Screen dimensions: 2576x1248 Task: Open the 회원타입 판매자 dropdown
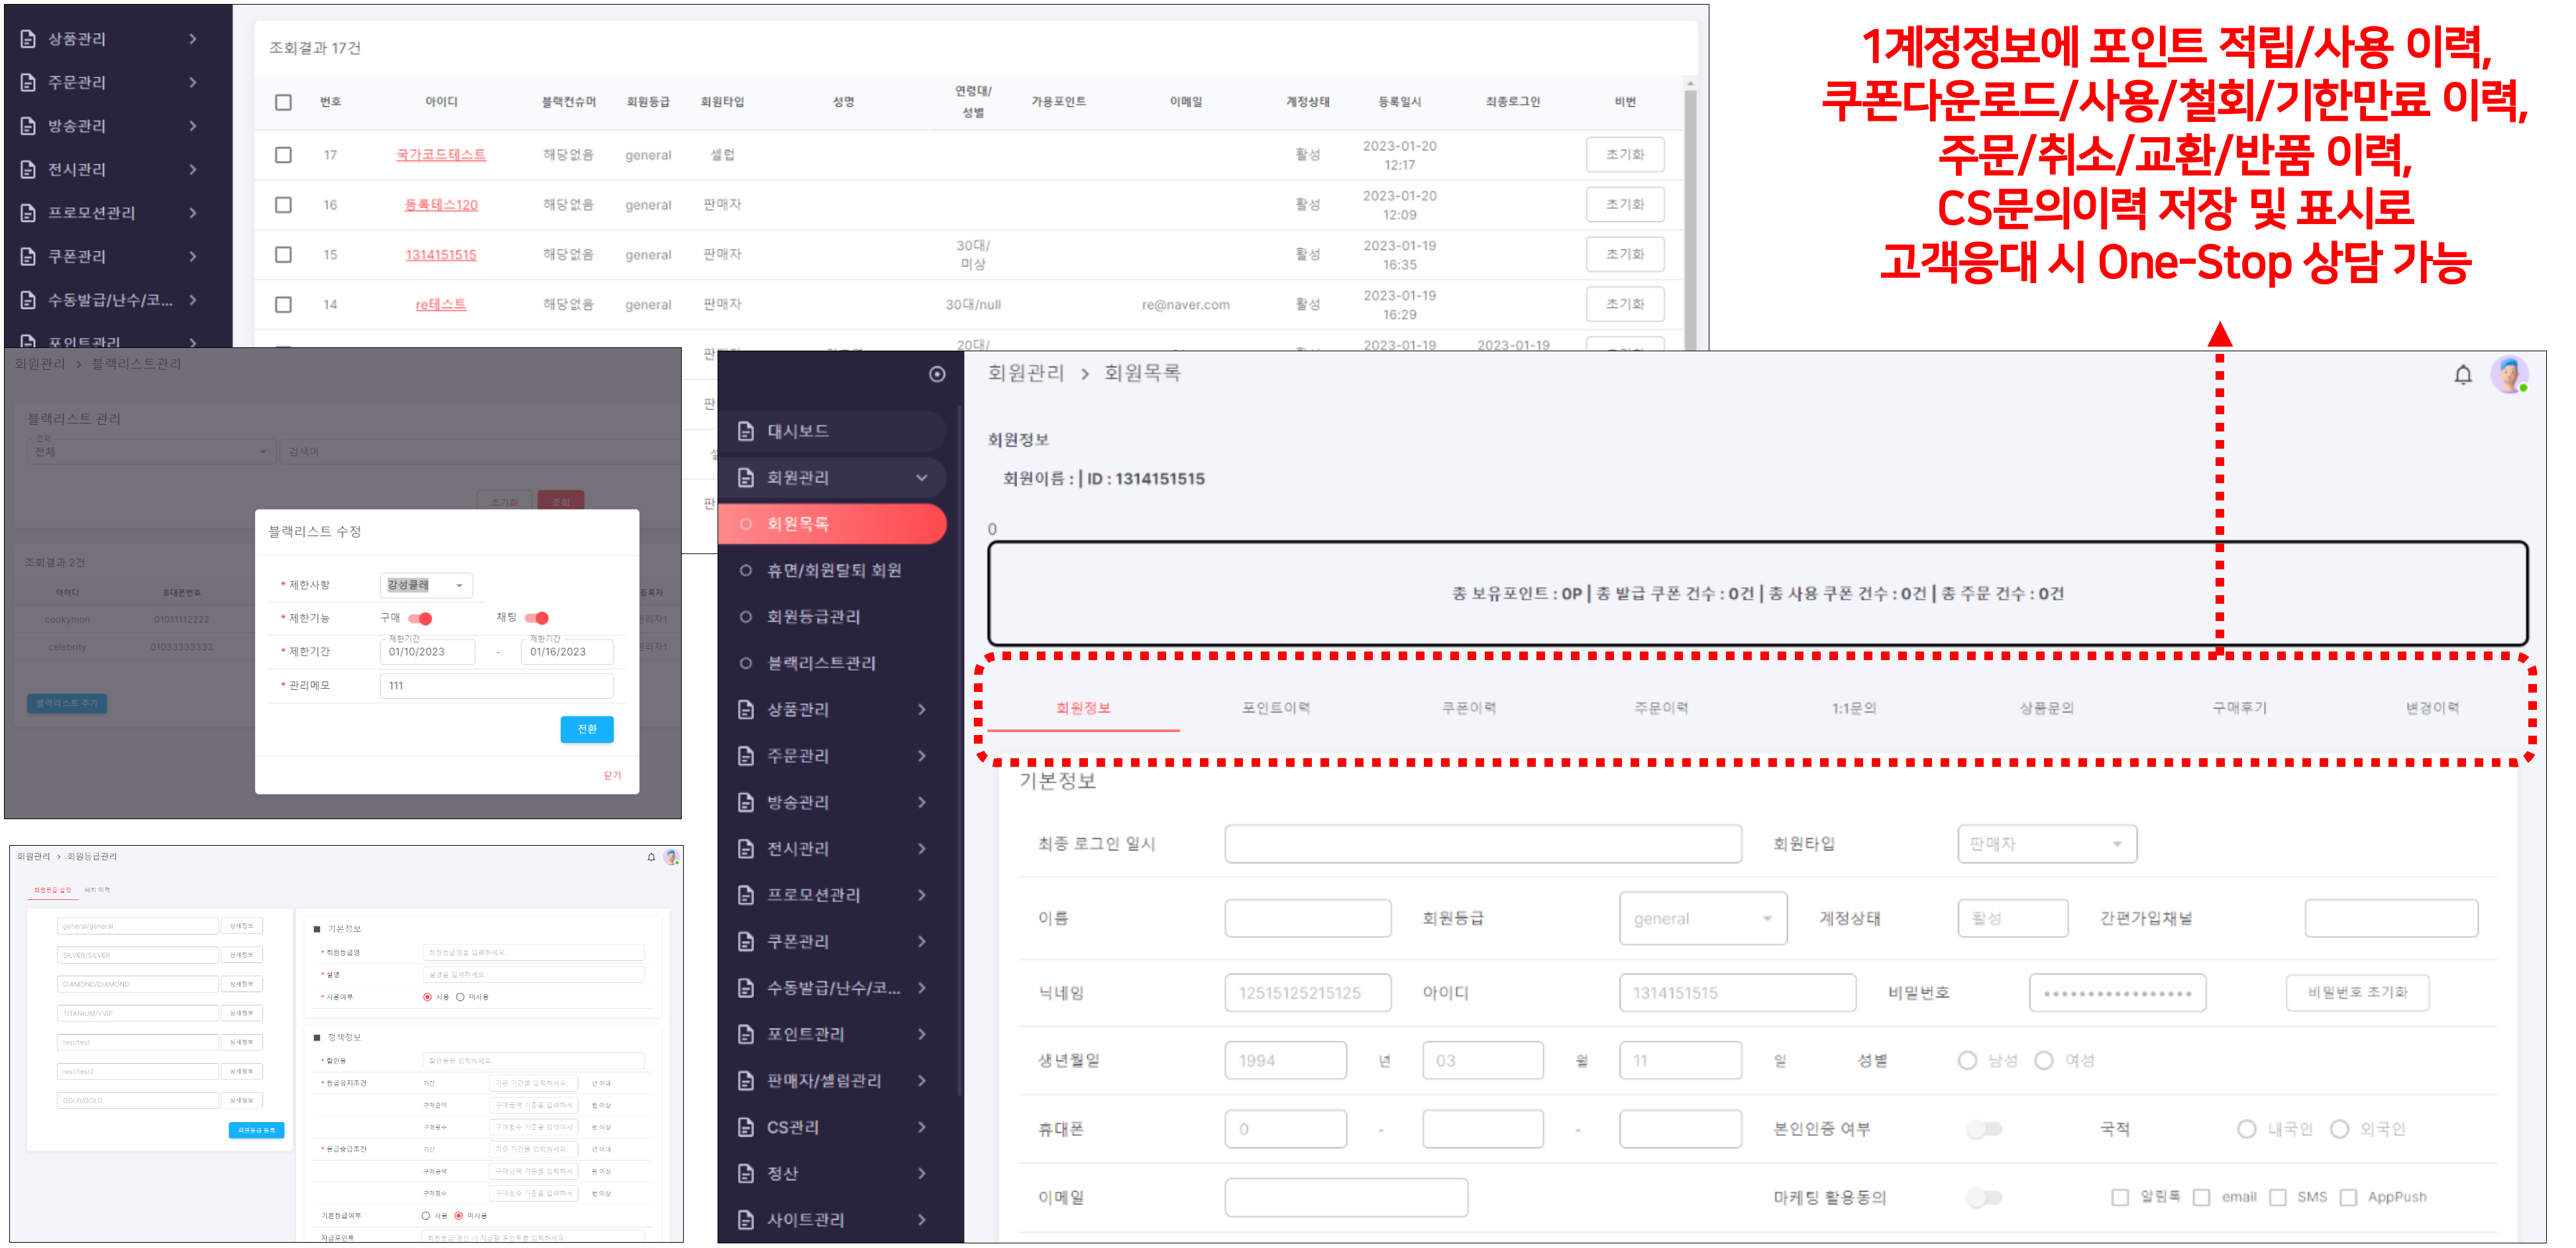pyautogui.click(x=2047, y=844)
